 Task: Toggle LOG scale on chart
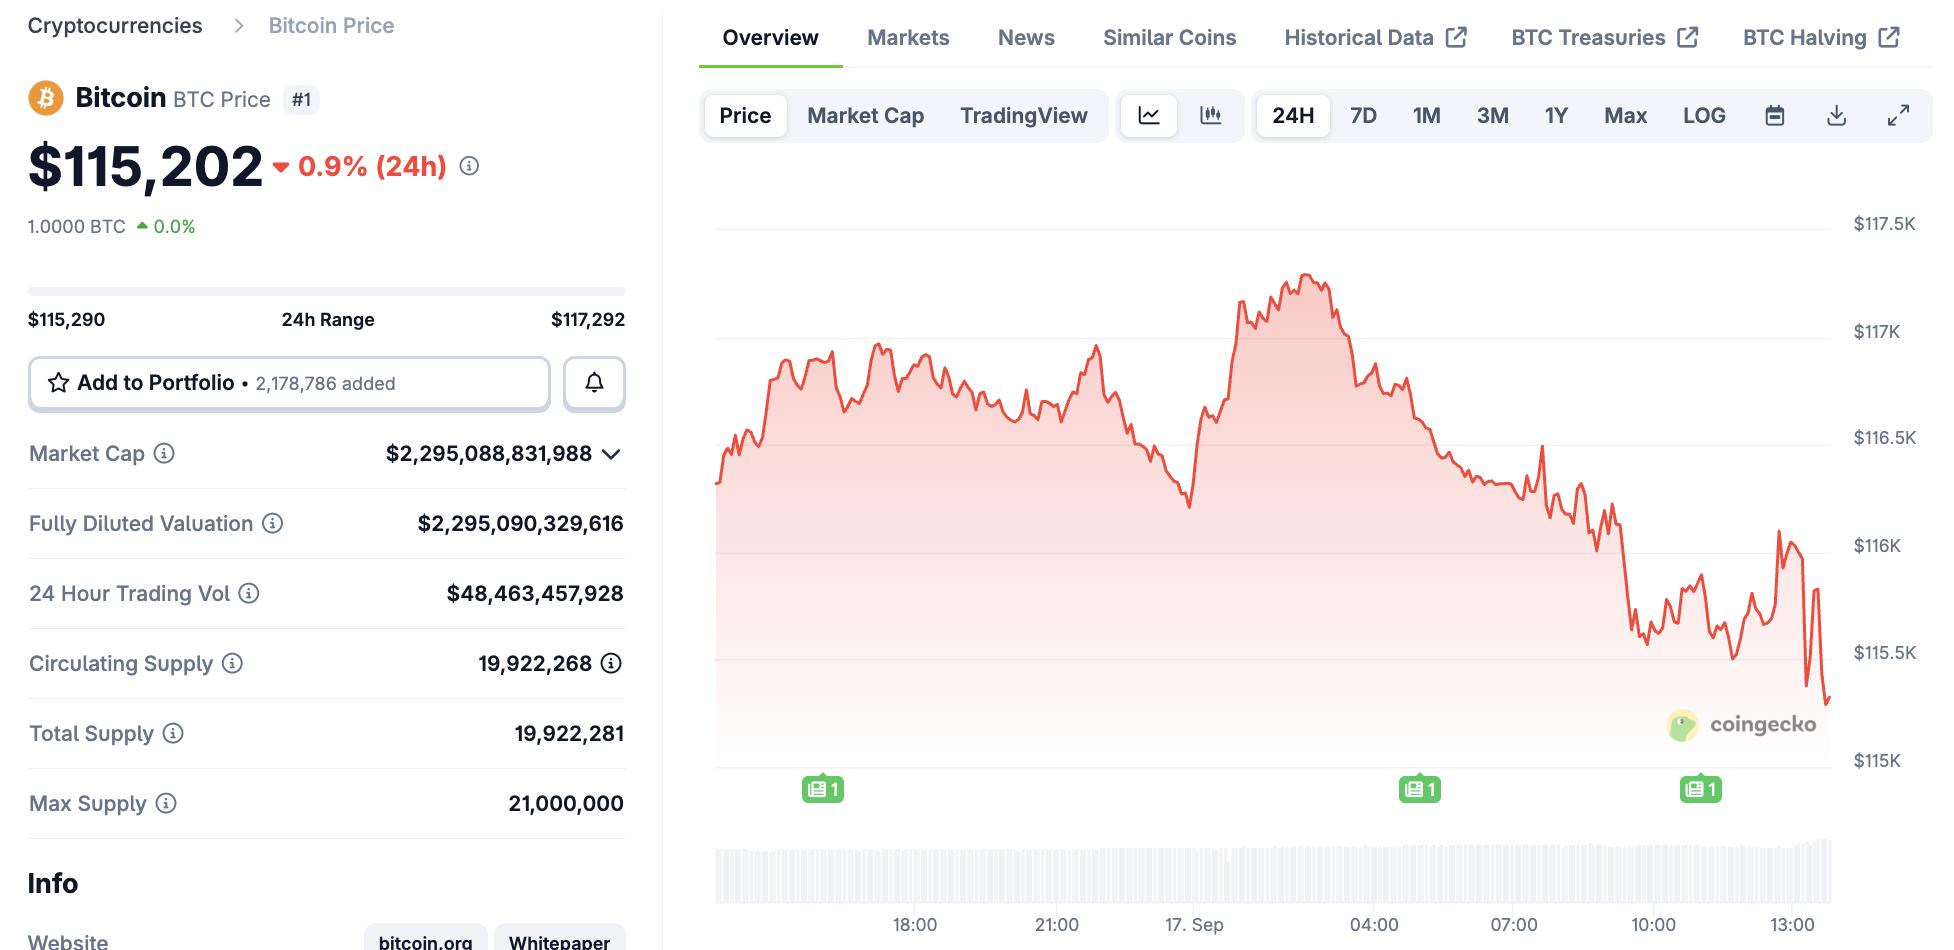[1704, 116]
